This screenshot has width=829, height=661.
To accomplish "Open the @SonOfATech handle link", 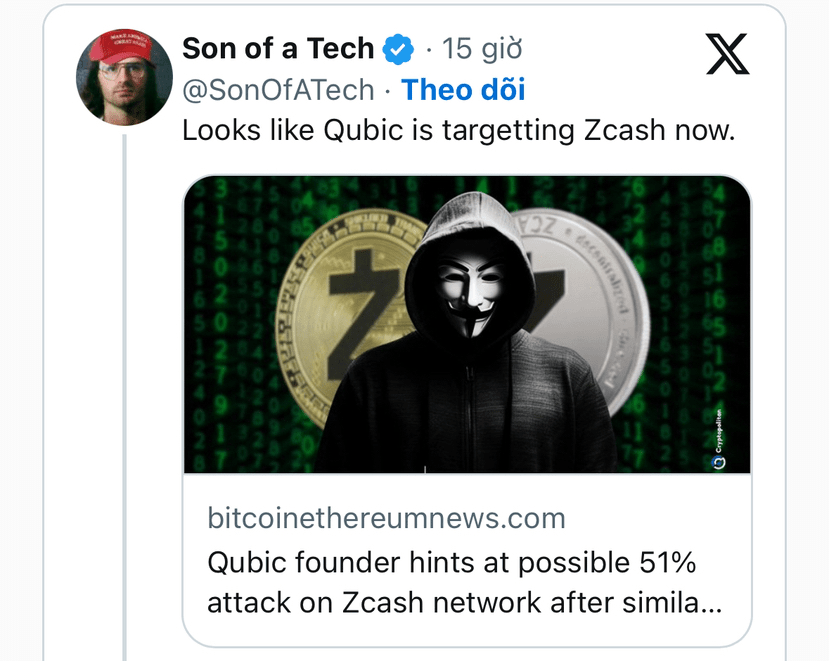I will pos(278,89).
